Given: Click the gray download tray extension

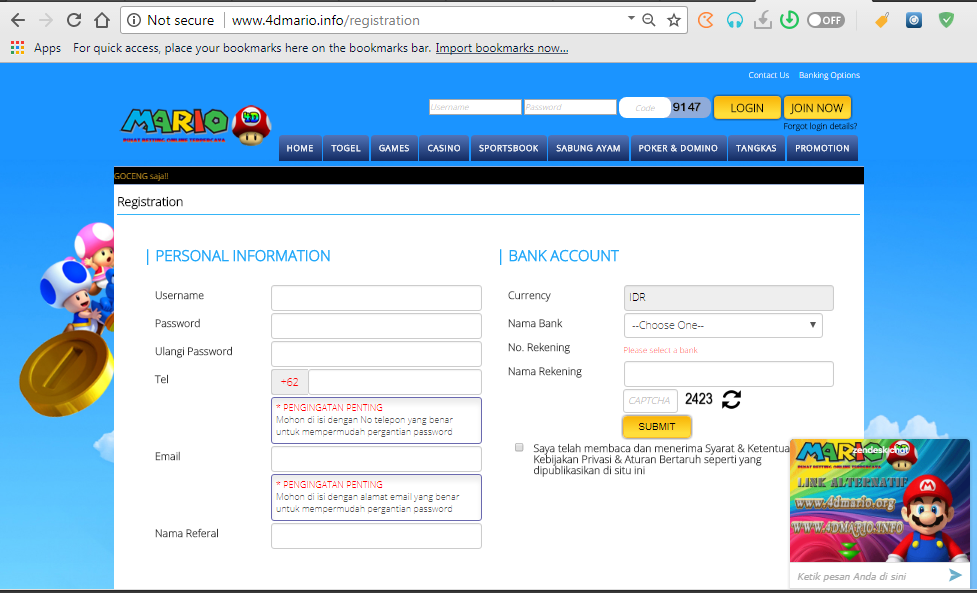Looking at the screenshot, I should tap(763, 21).
